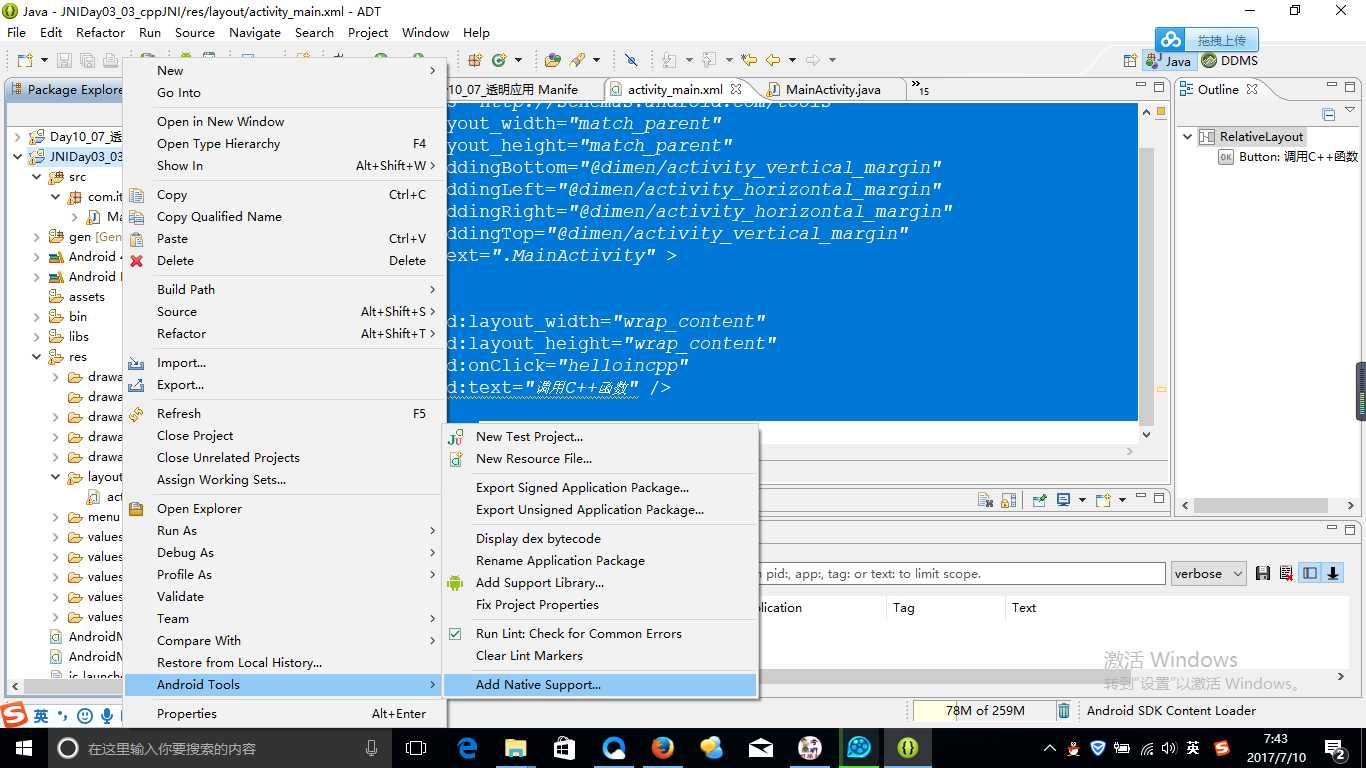Close the Outline view tab
Screen dimensions: 1366x768
tap(1252, 89)
